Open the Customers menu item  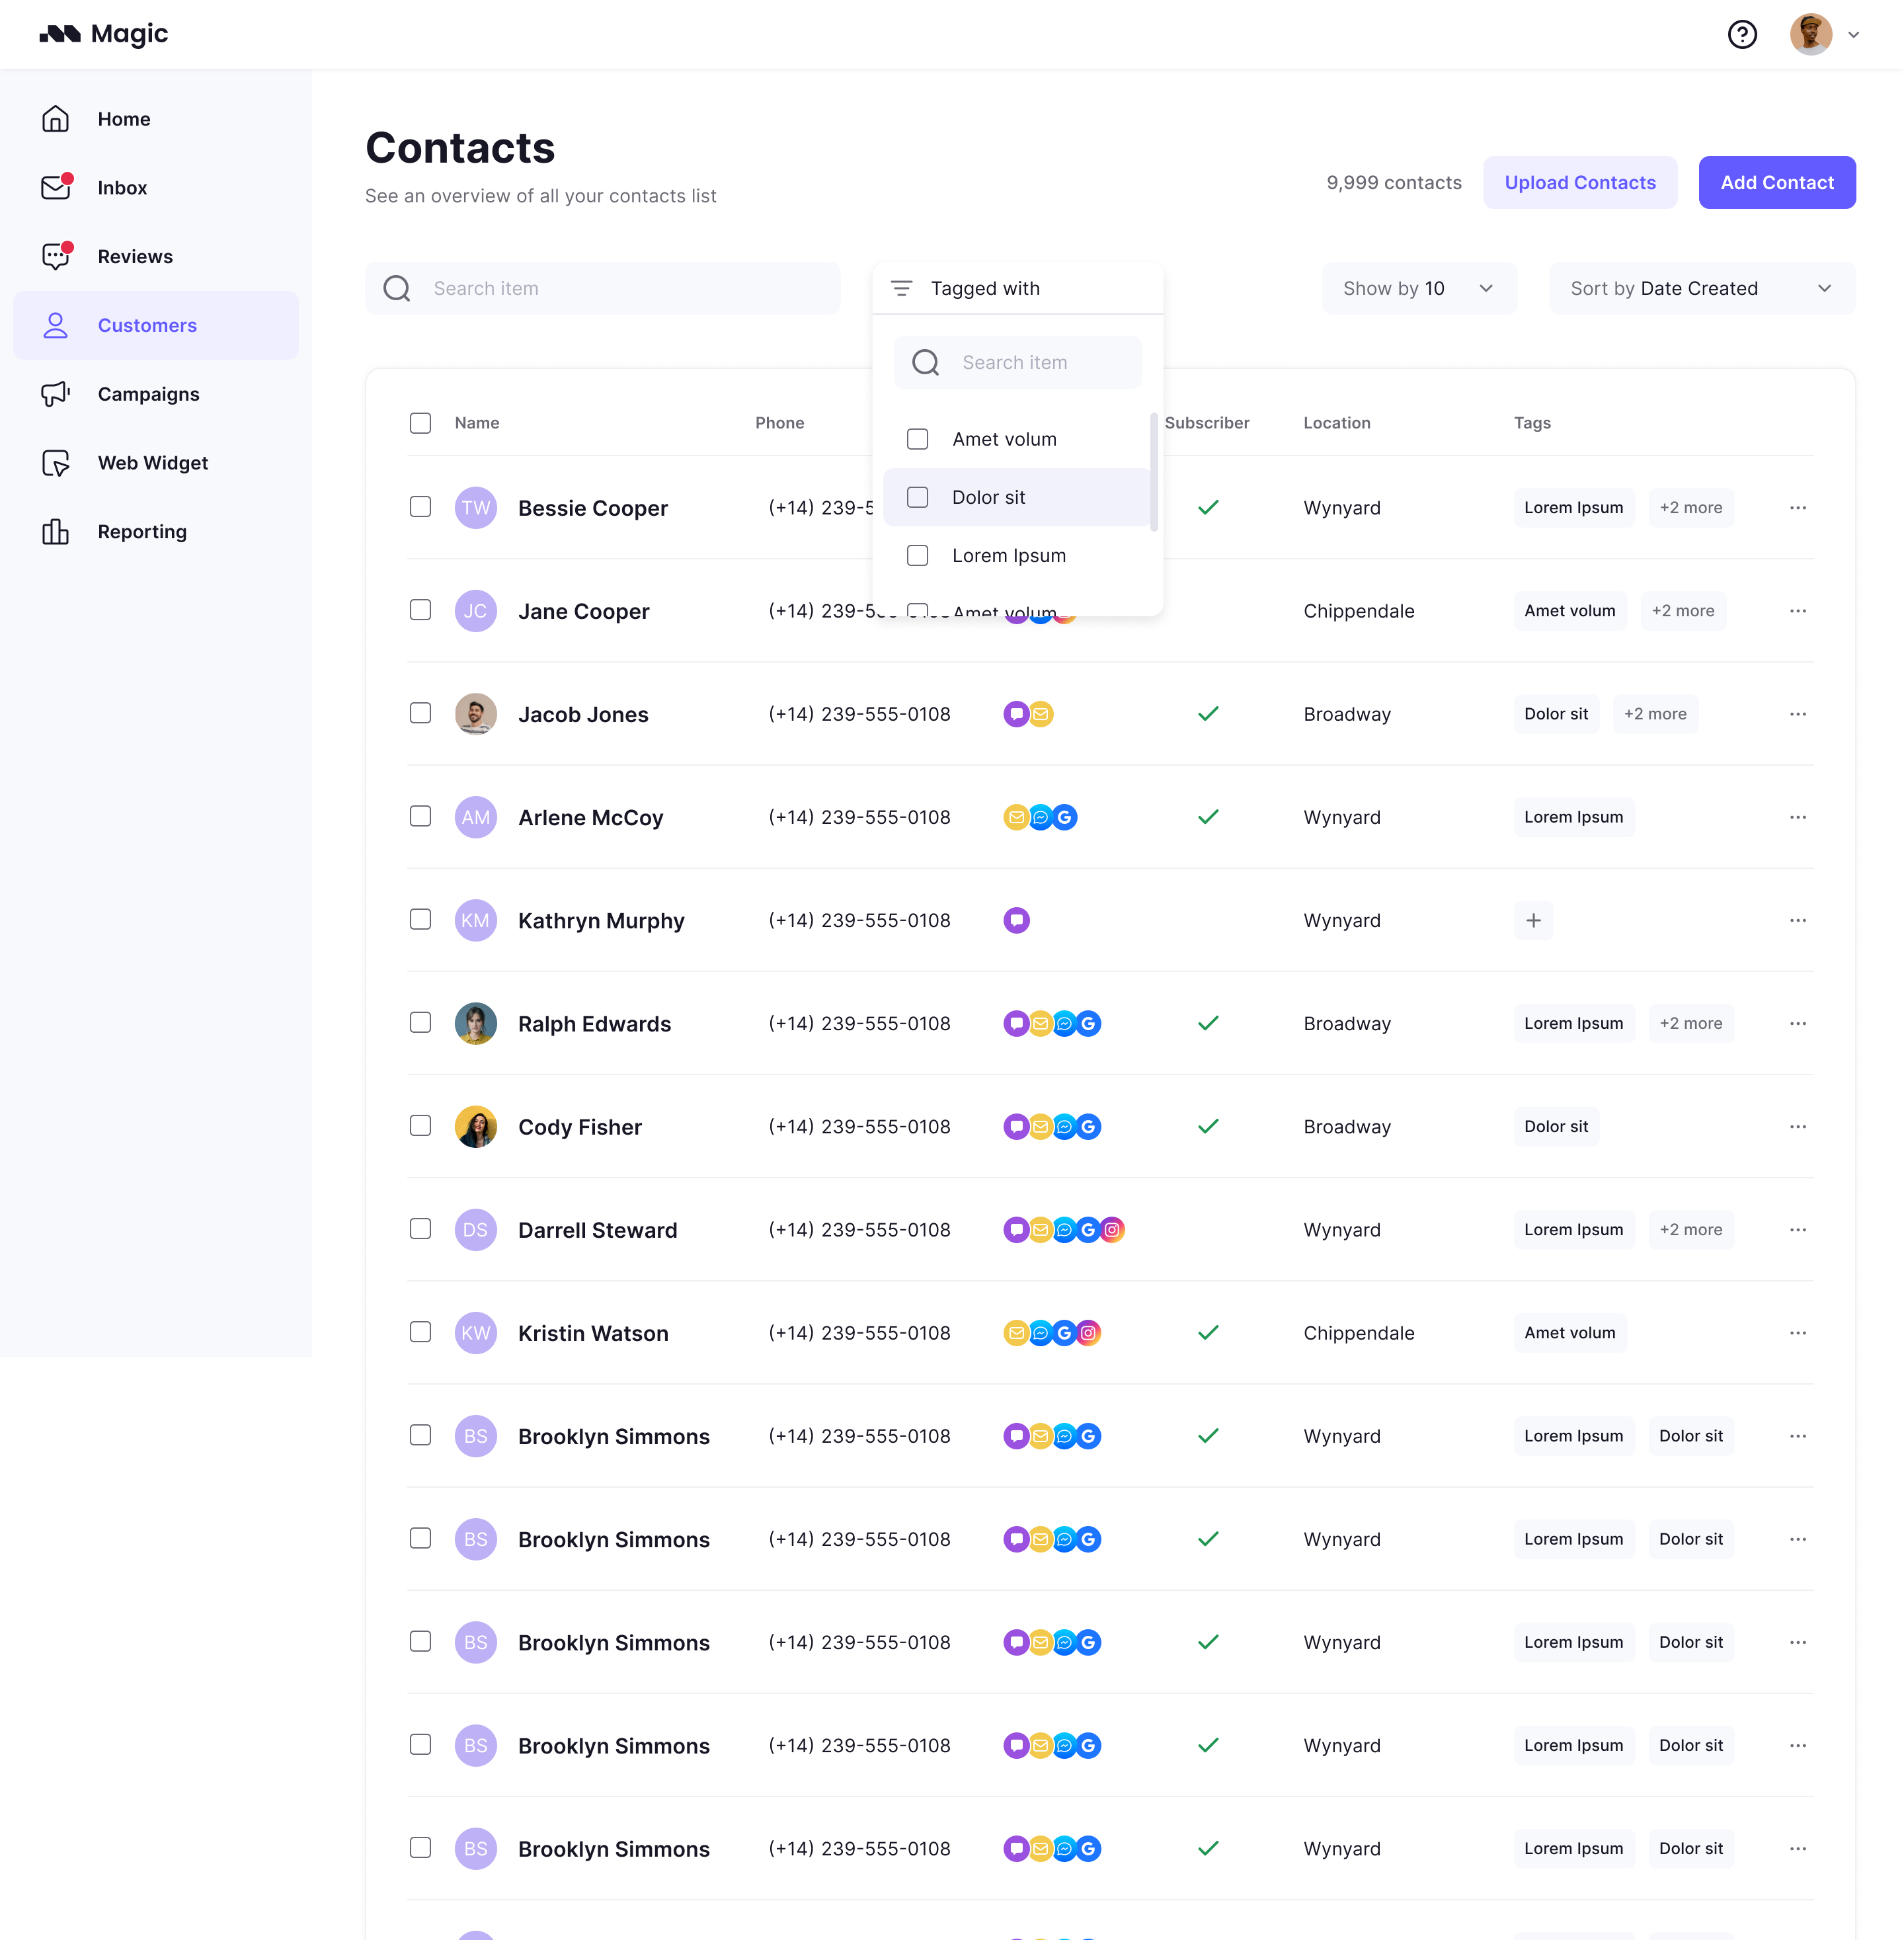[x=147, y=325]
